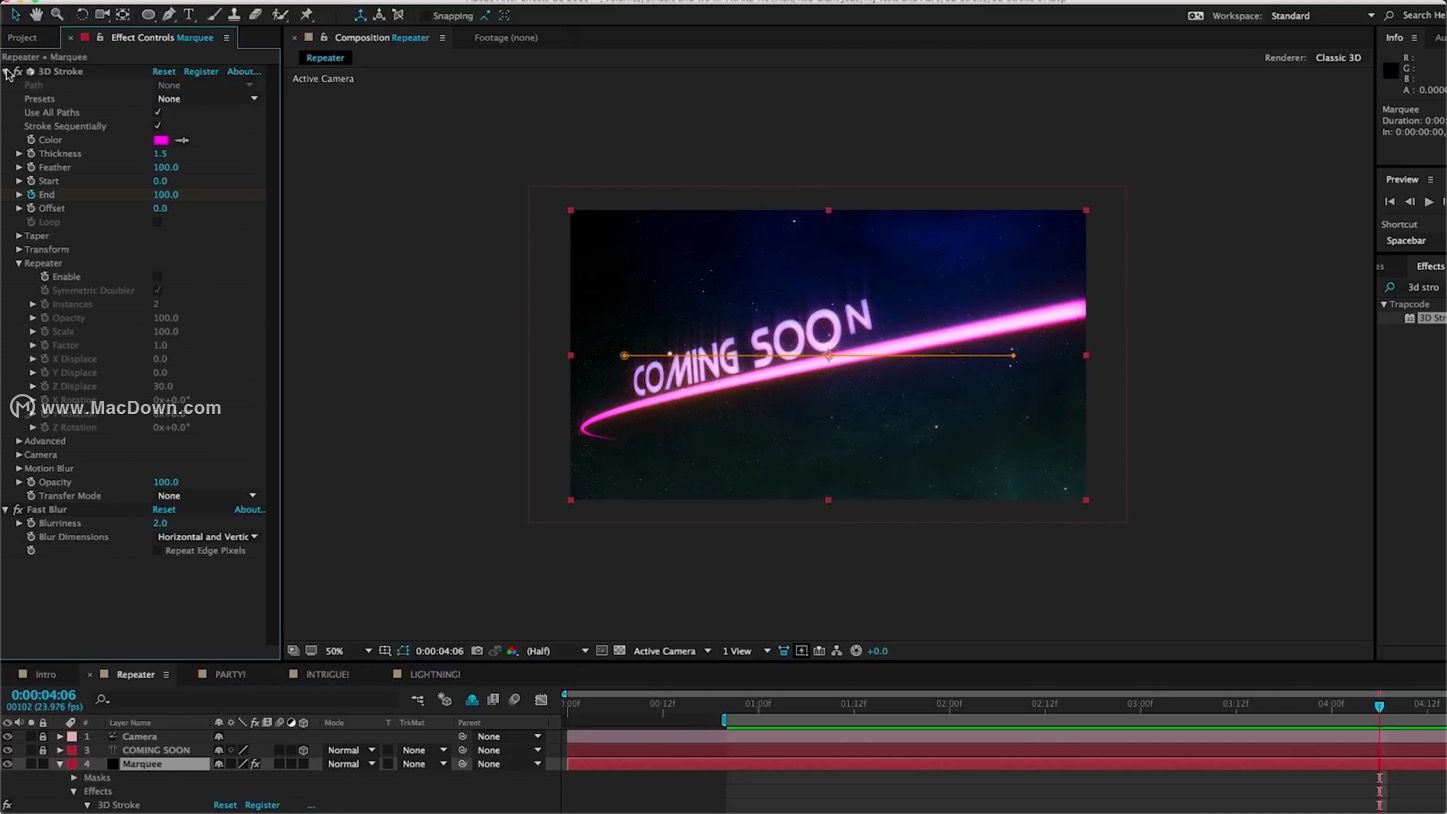1447x814 pixels.
Task: Select the Puppet Pin tool
Action: [308, 14]
